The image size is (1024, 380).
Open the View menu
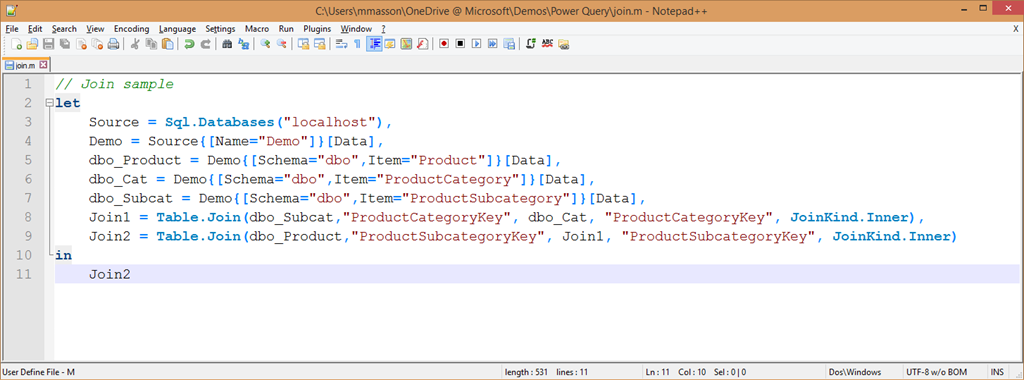tap(95, 29)
